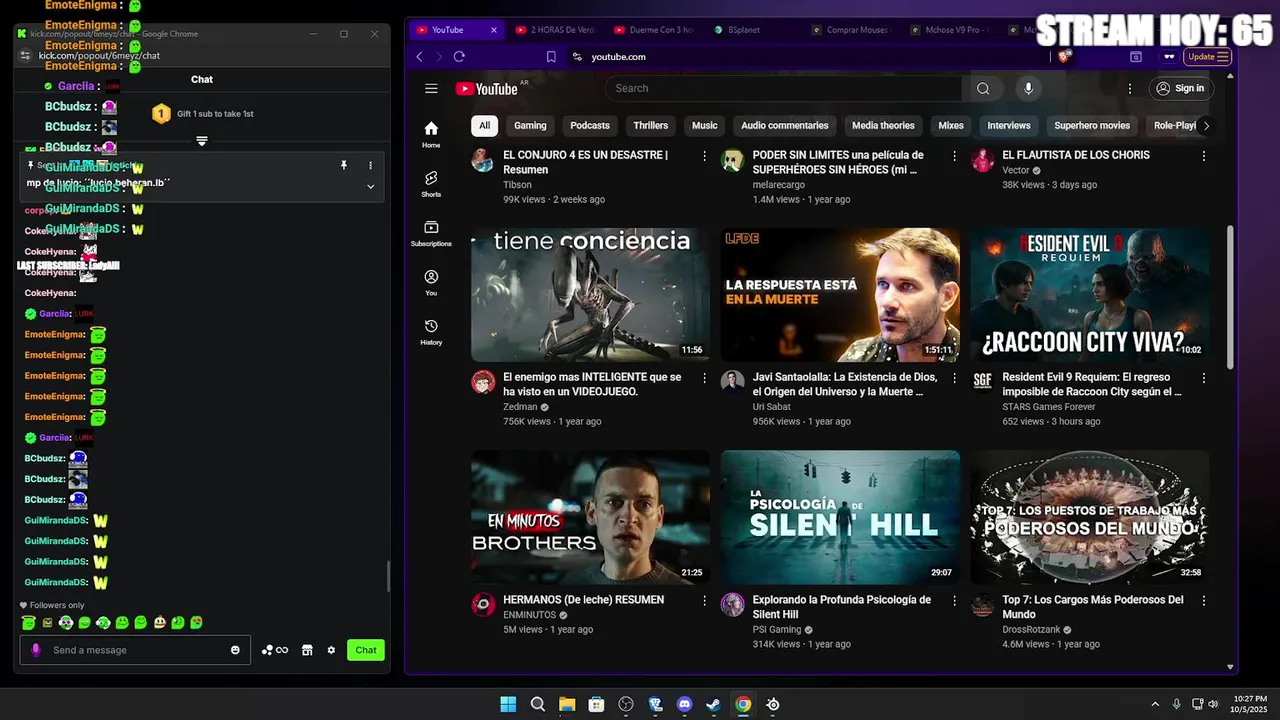Screen dimensions: 1280x720
Task: Open the emoji picker in Kick chat input
Action: click(x=235, y=650)
